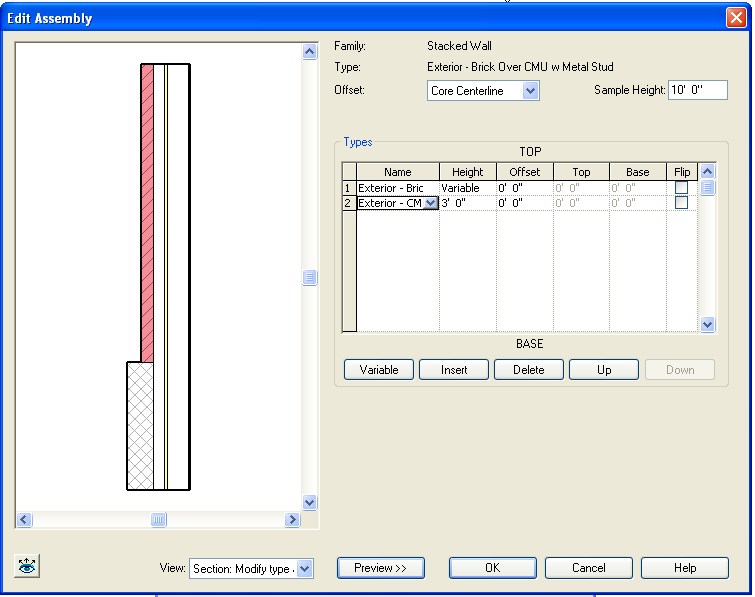Screen dimensions: 755x597
Task: Click the Variable height cell in row 1
Action: click(x=468, y=188)
